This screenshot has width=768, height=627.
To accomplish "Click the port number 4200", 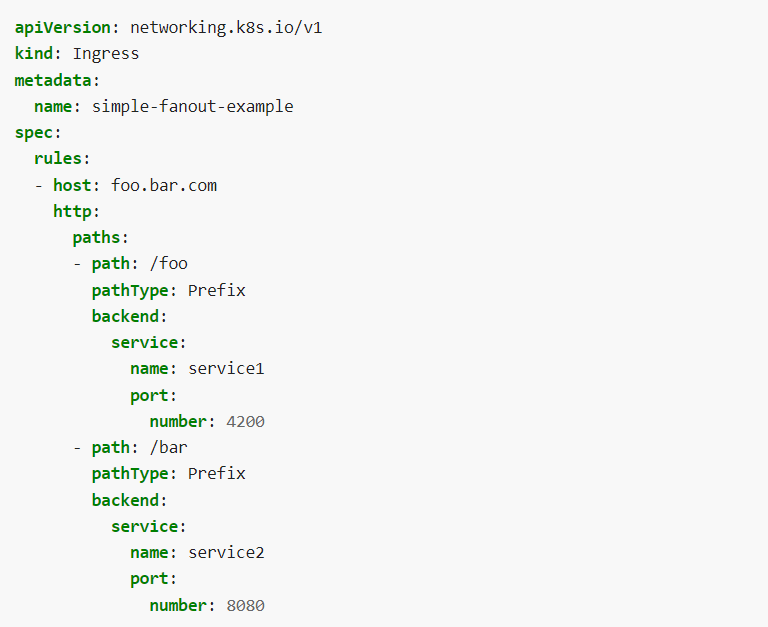I will click(245, 421).
